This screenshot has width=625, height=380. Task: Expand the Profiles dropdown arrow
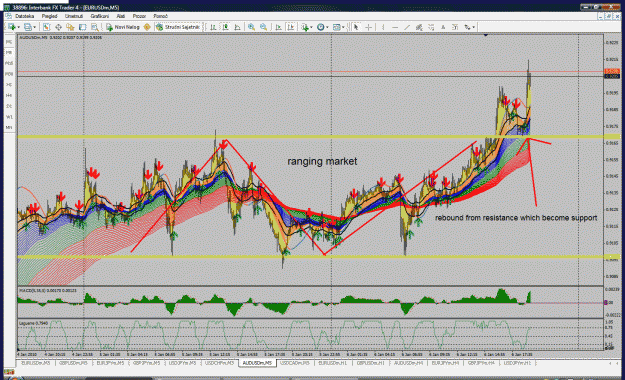coord(35,27)
